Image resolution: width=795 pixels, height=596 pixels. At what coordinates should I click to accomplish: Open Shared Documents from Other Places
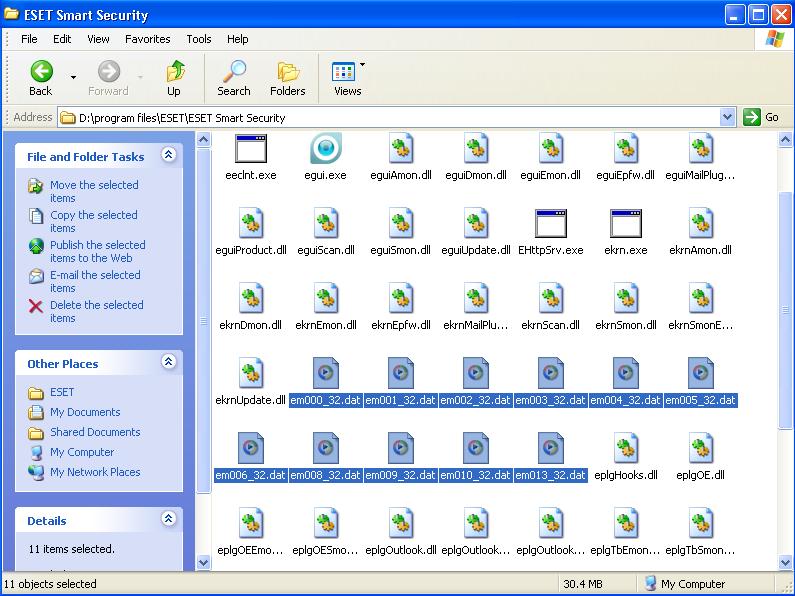tap(95, 432)
